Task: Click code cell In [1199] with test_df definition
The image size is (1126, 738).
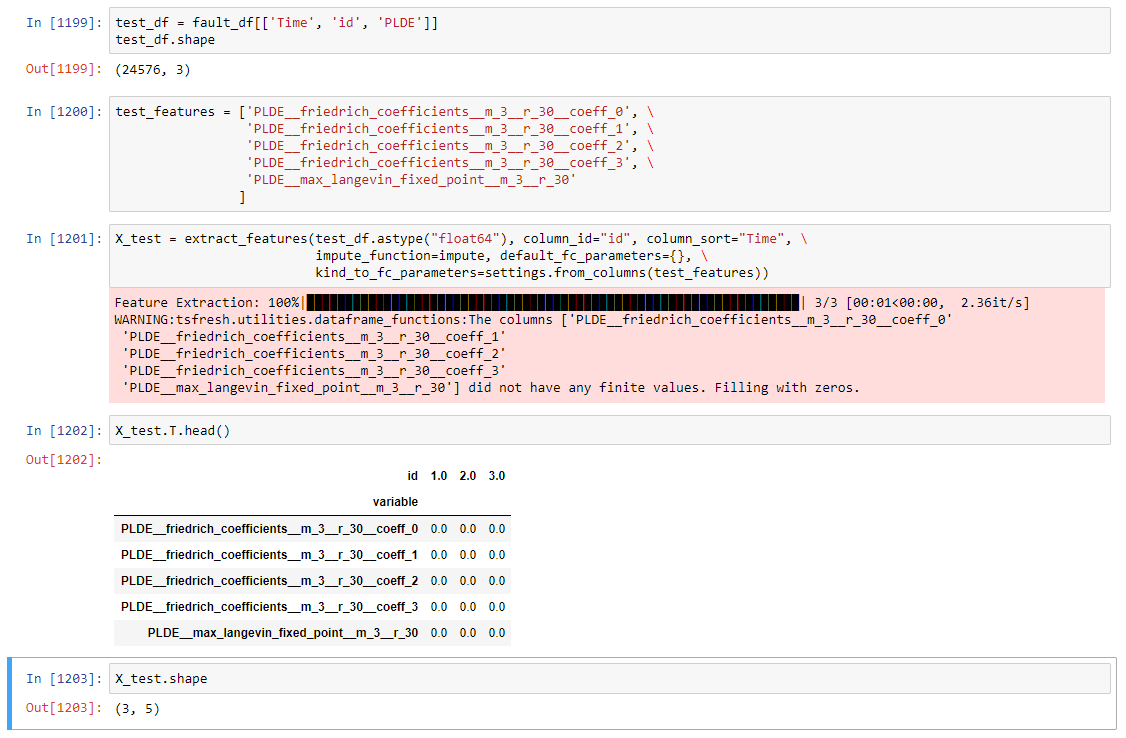Action: pos(609,31)
